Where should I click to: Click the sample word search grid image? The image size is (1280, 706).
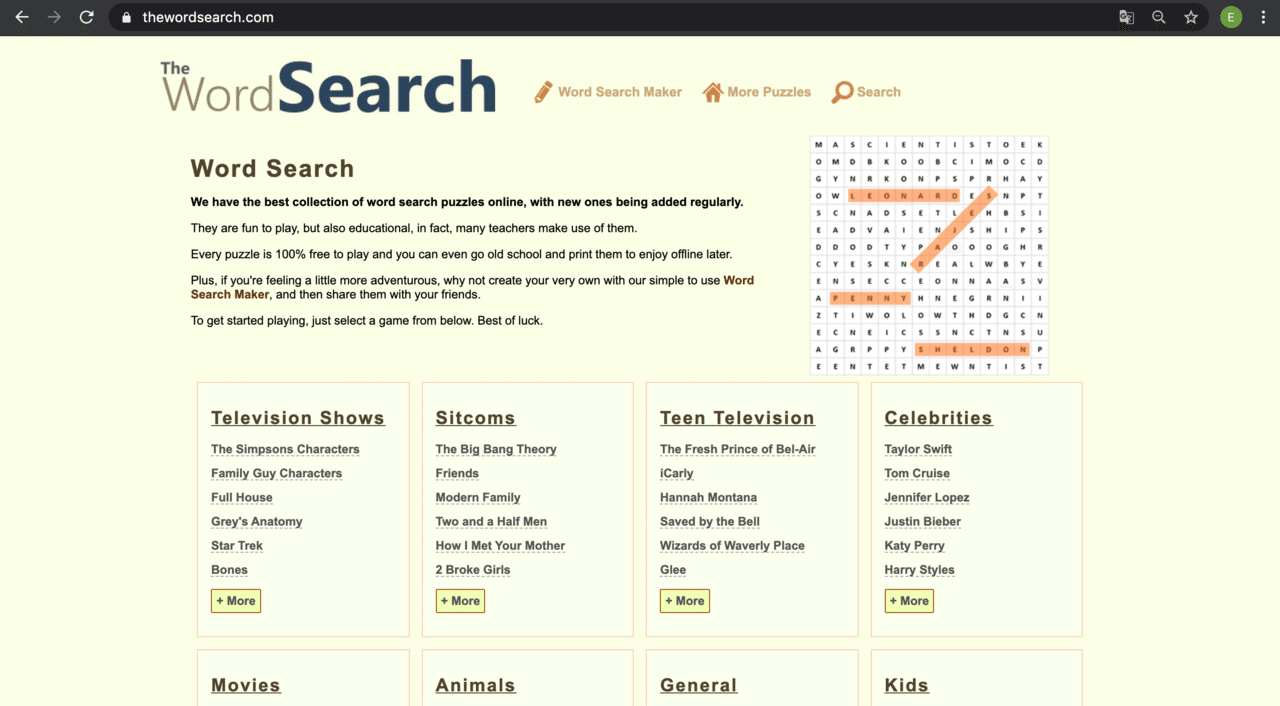tap(929, 255)
